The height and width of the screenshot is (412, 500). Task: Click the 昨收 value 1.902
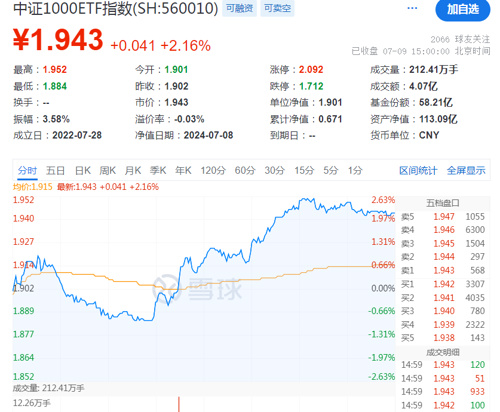pyautogui.click(x=176, y=86)
